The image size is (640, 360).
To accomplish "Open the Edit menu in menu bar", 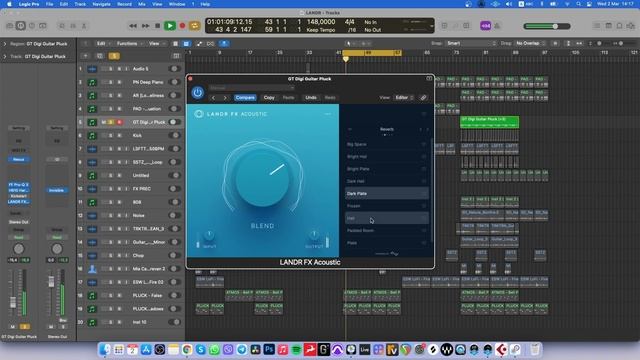I will click(x=64, y=4).
